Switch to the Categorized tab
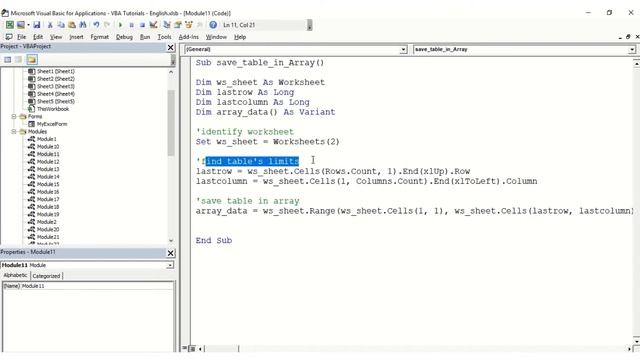Screen dimensions: 640x360 (x=46, y=276)
